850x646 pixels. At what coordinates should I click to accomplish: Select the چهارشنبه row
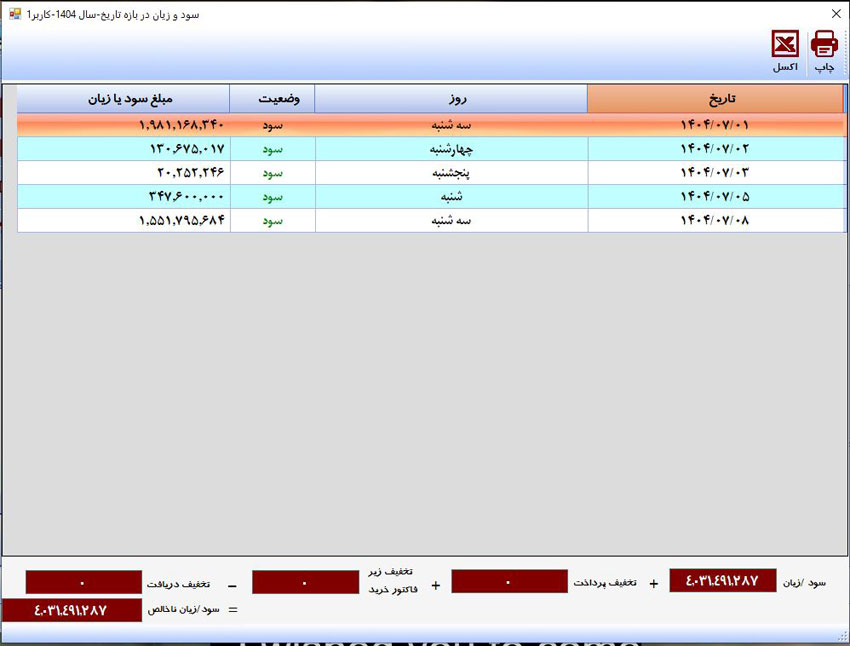point(432,148)
